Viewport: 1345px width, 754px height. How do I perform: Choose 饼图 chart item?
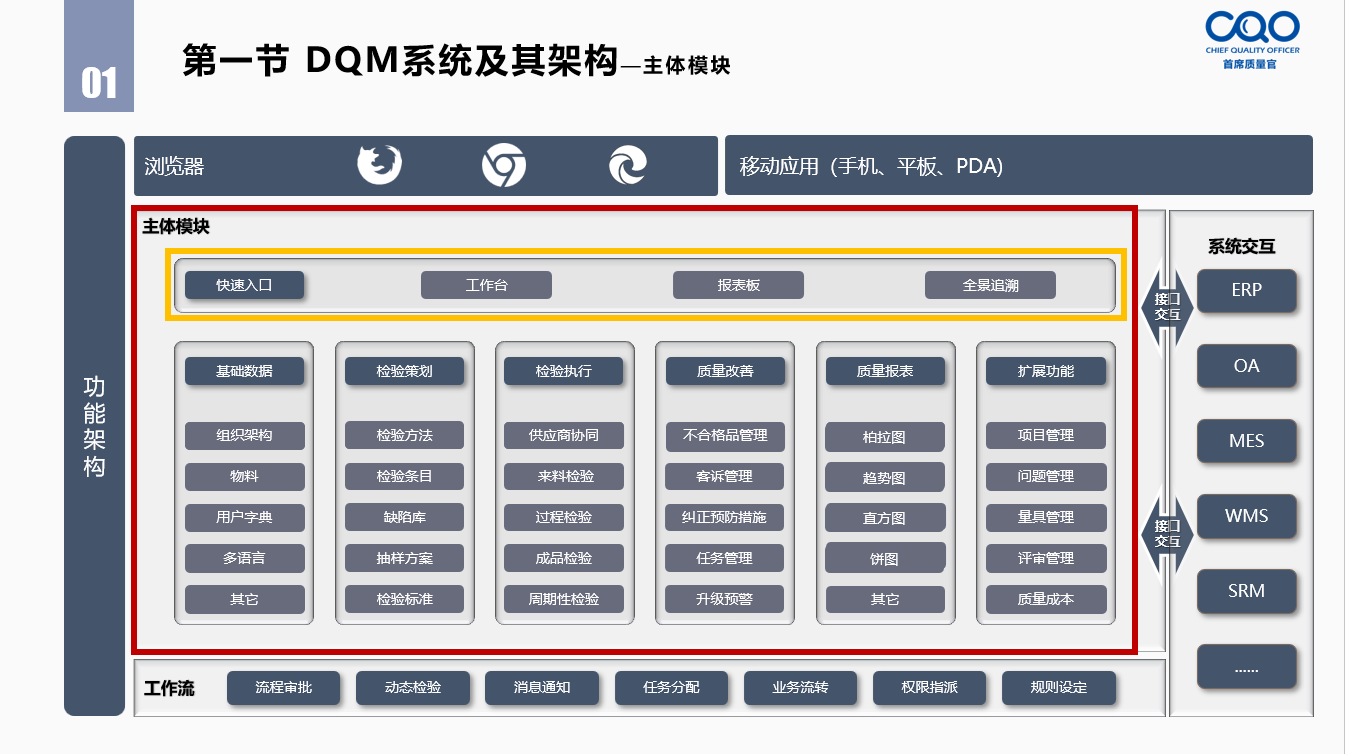pyautogui.click(x=885, y=558)
